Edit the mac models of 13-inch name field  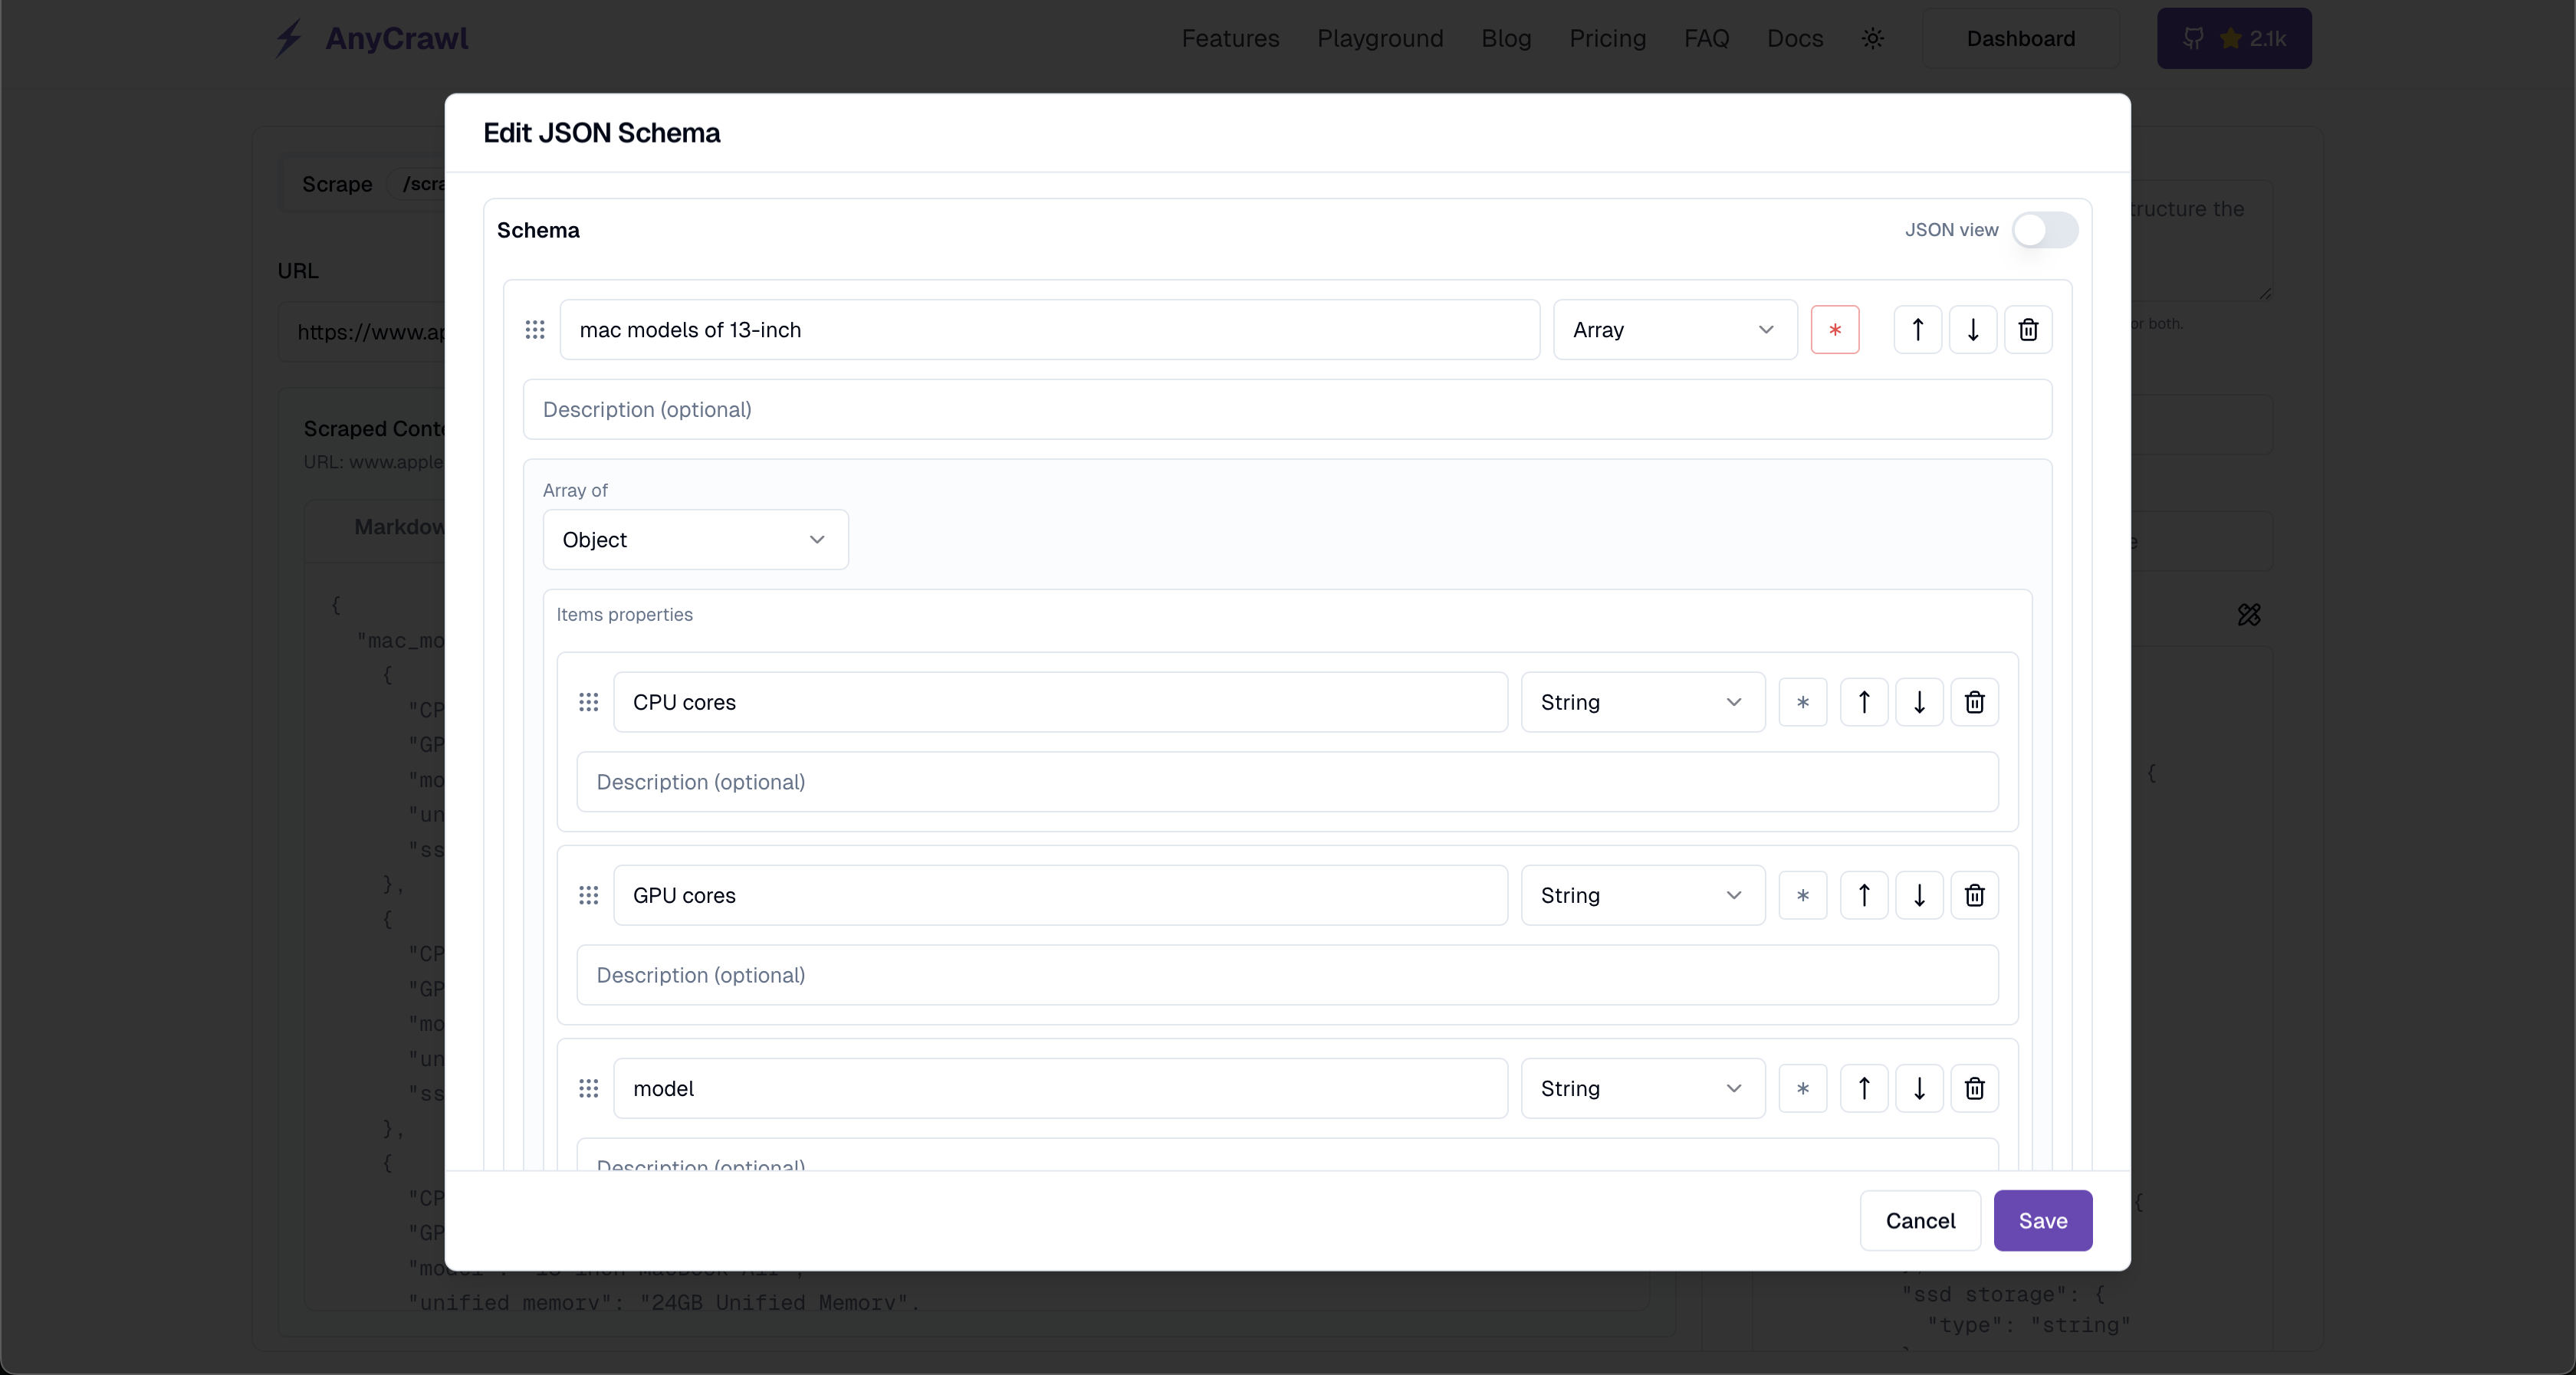[1049, 330]
